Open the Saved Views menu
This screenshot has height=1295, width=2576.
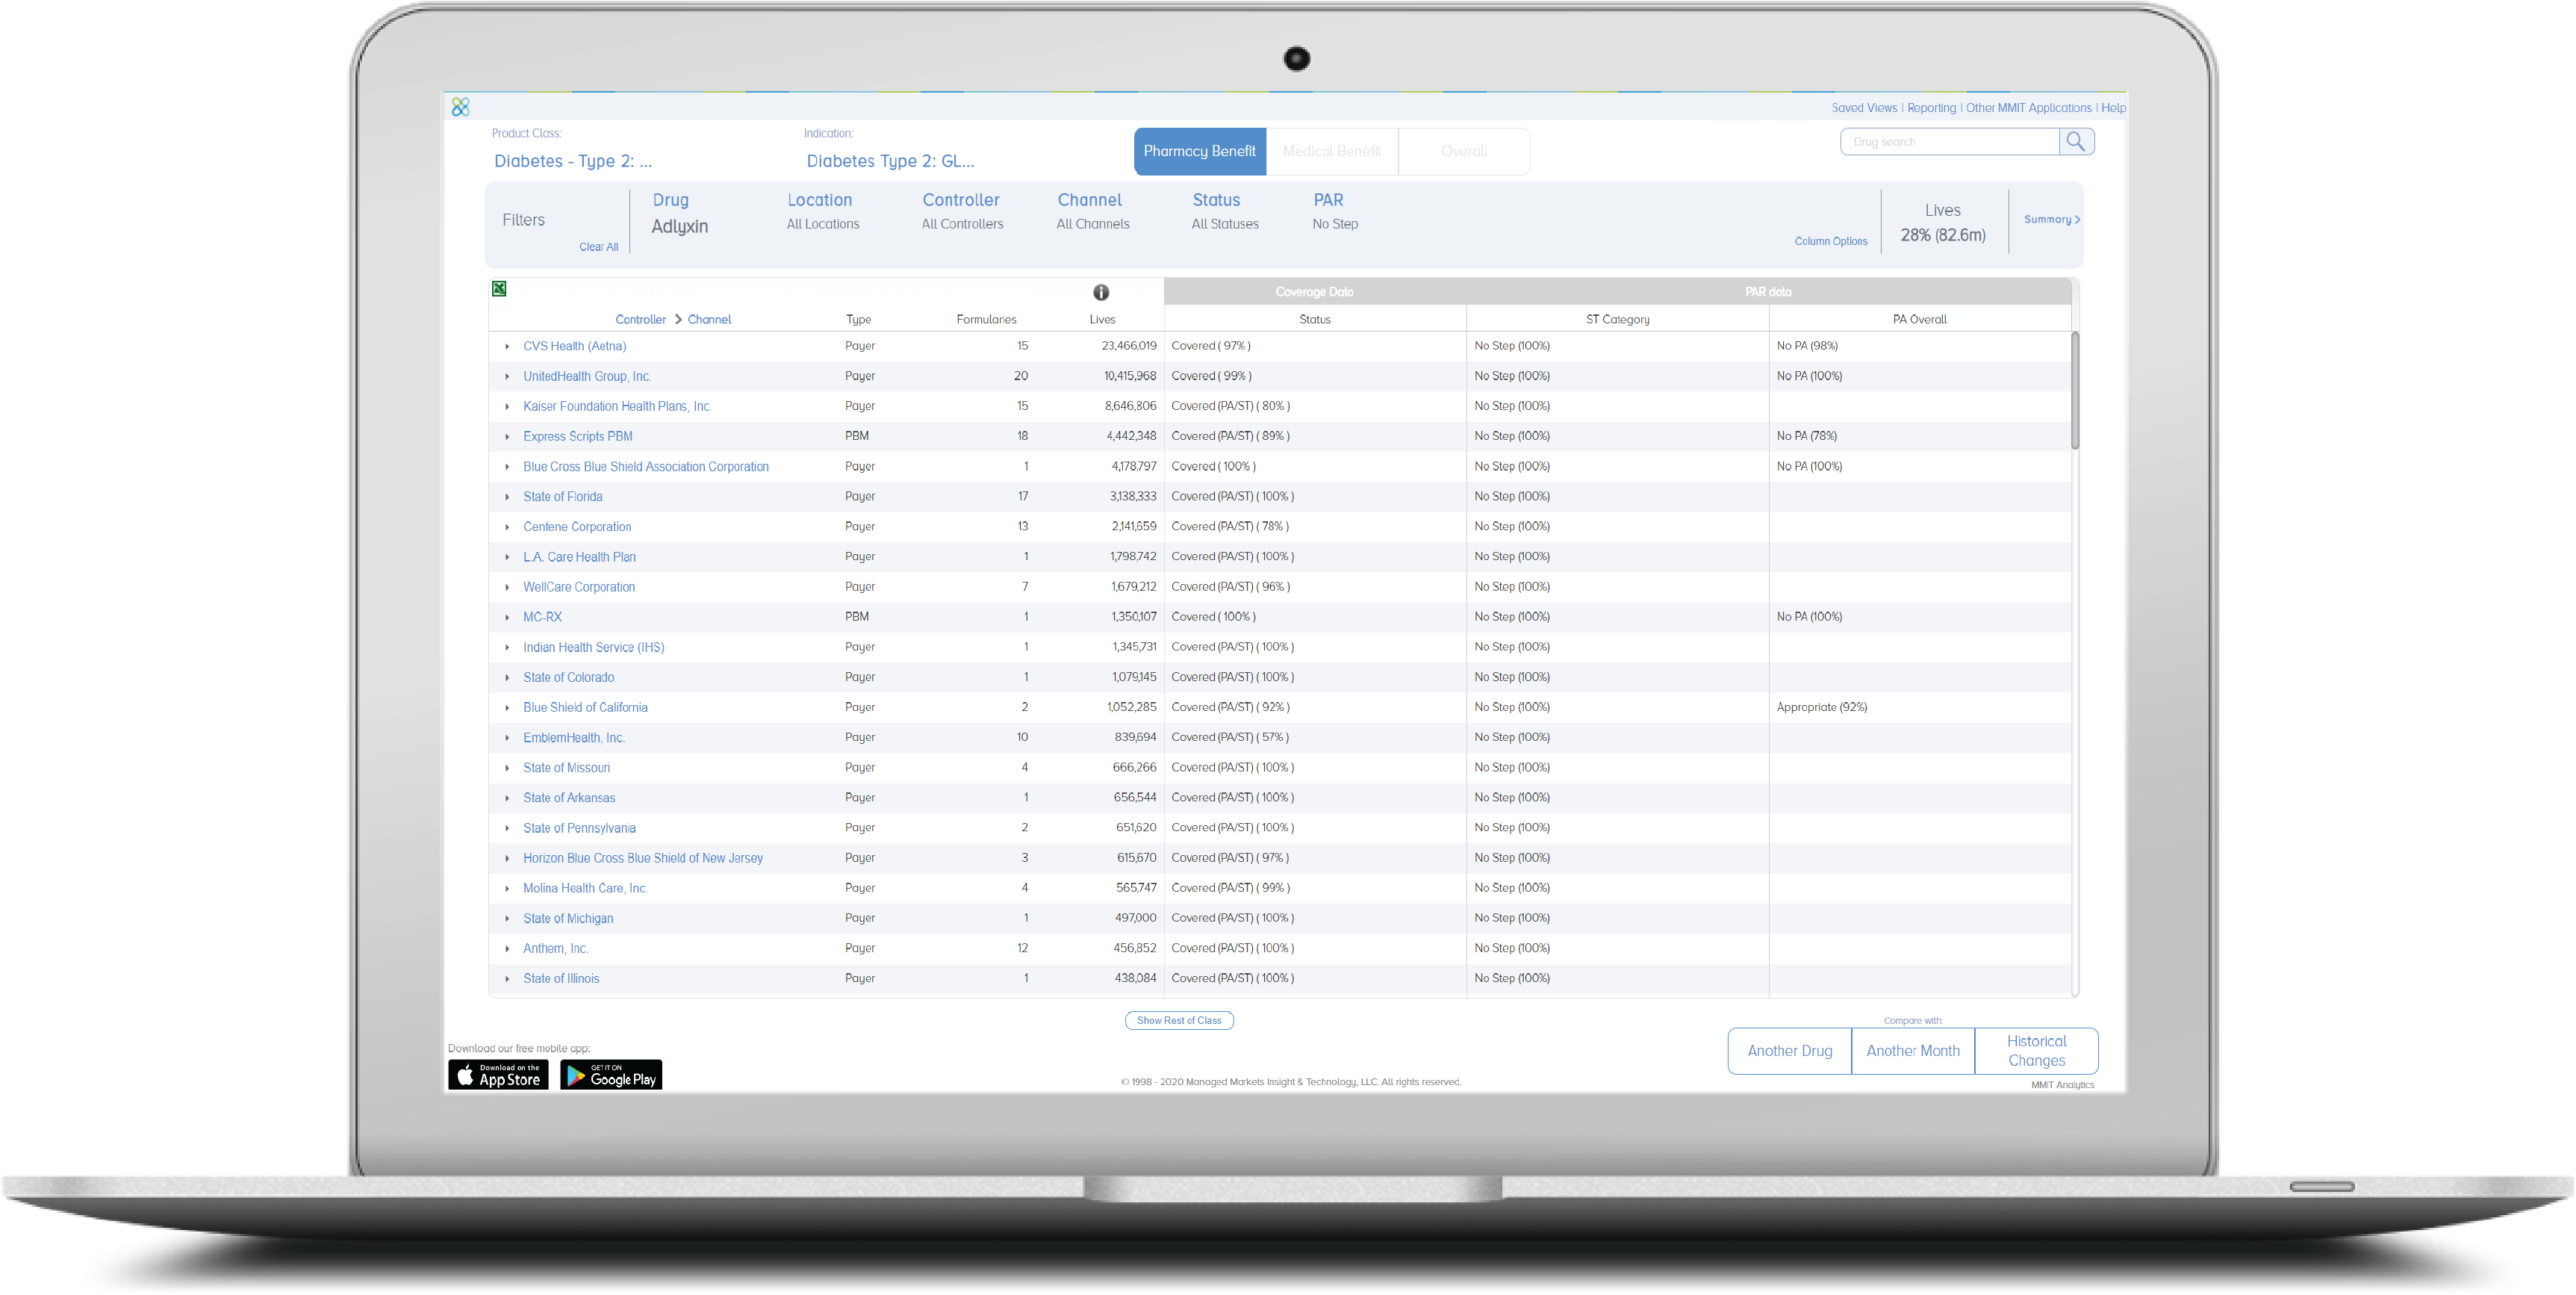pos(1862,107)
